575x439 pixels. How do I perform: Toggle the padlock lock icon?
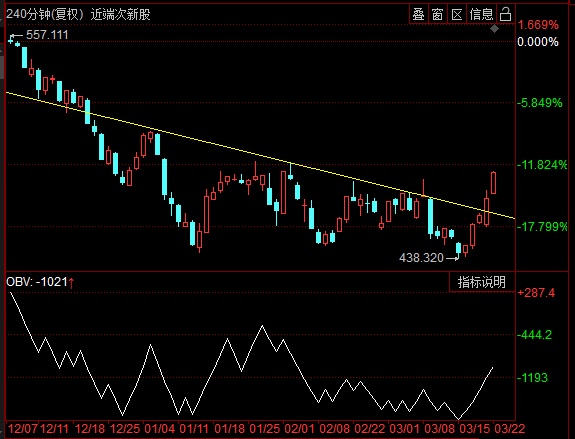pyautogui.click(x=505, y=15)
